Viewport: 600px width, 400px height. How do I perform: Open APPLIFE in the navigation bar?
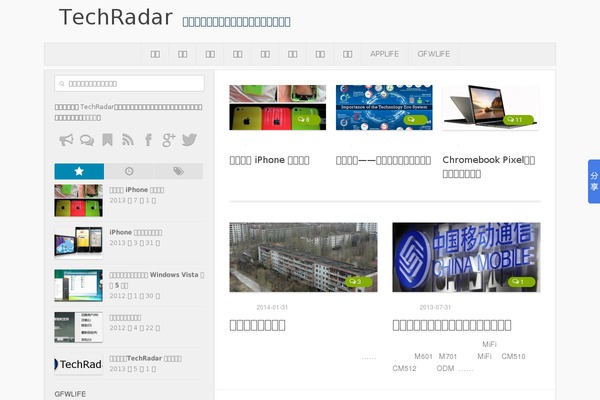[385, 54]
